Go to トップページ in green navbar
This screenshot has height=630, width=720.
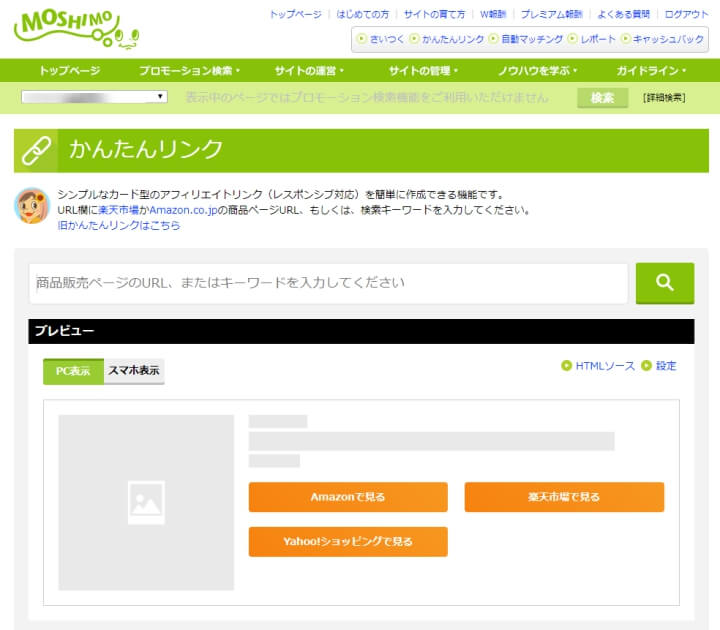(x=70, y=71)
